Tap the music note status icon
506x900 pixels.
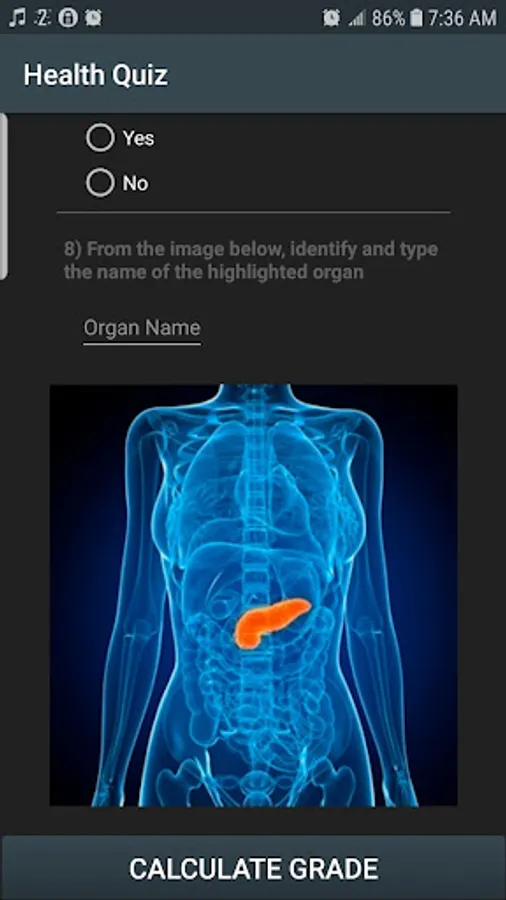17,18
